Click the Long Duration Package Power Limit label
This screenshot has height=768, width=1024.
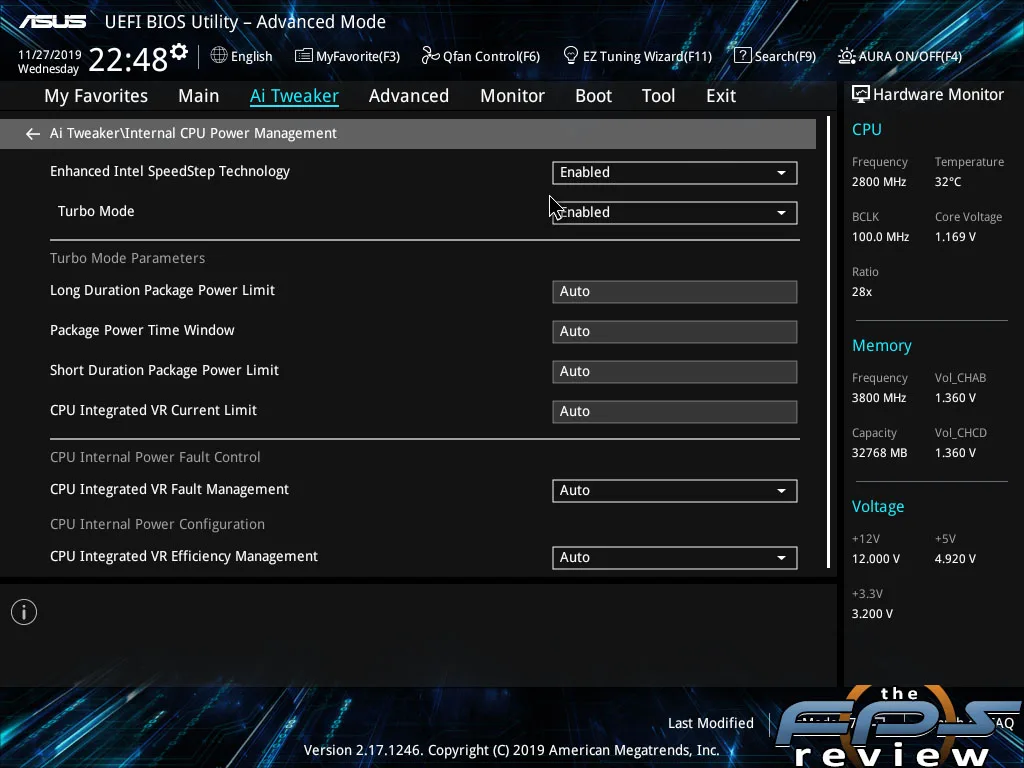click(x=163, y=290)
